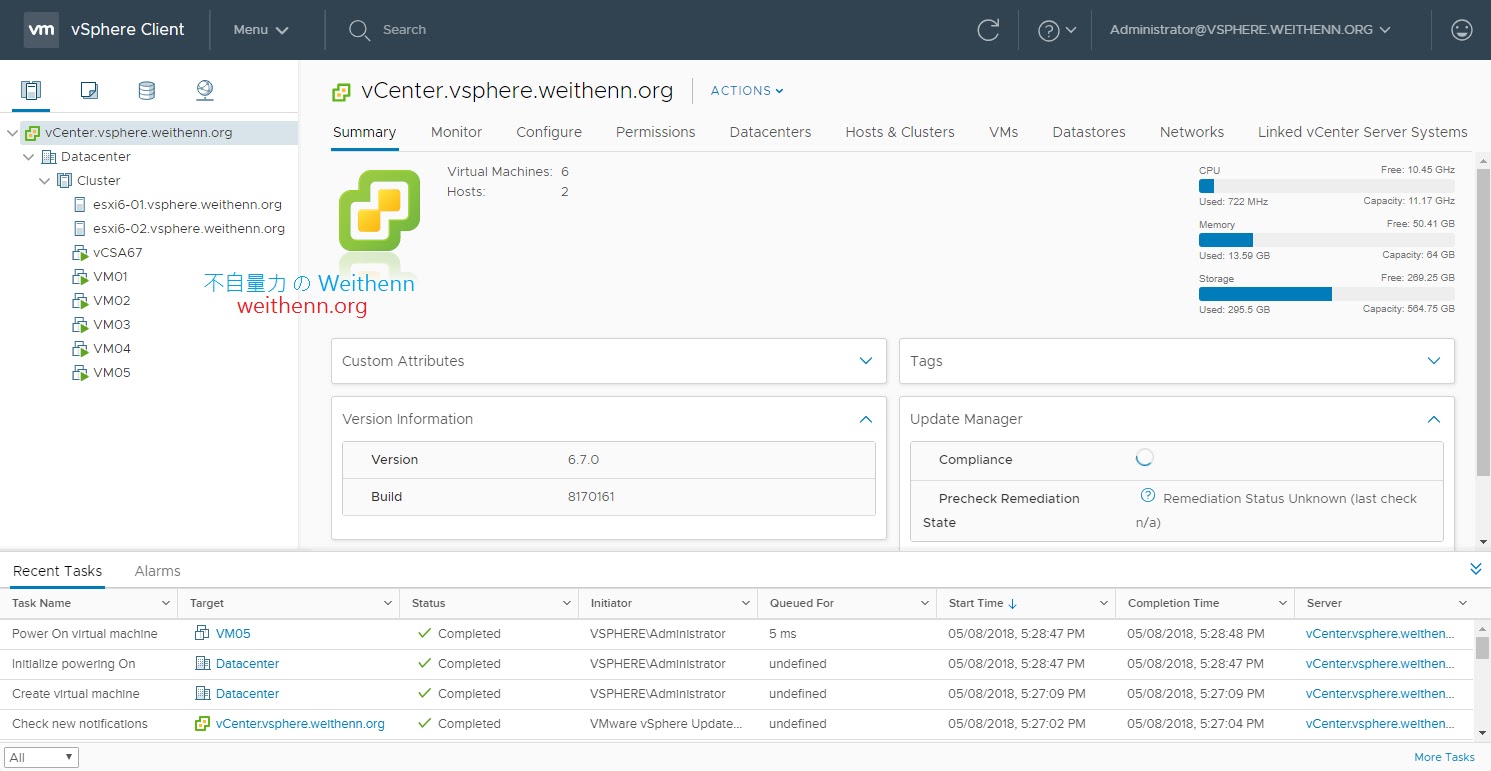Switch to the Monitor tab
The width and height of the screenshot is (1491, 771).
click(x=456, y=132)
